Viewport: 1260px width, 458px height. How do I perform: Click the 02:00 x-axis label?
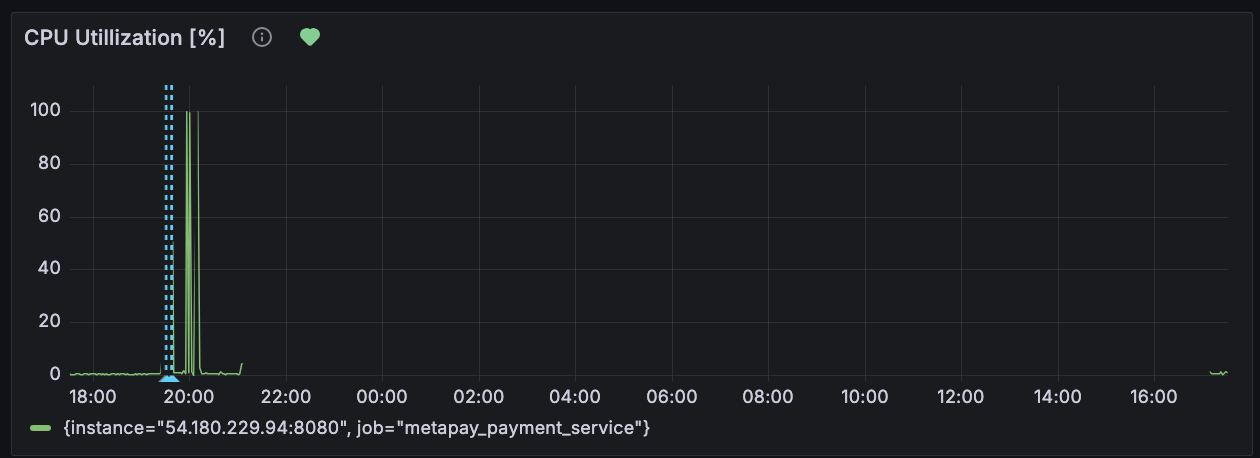pos(478,397)
